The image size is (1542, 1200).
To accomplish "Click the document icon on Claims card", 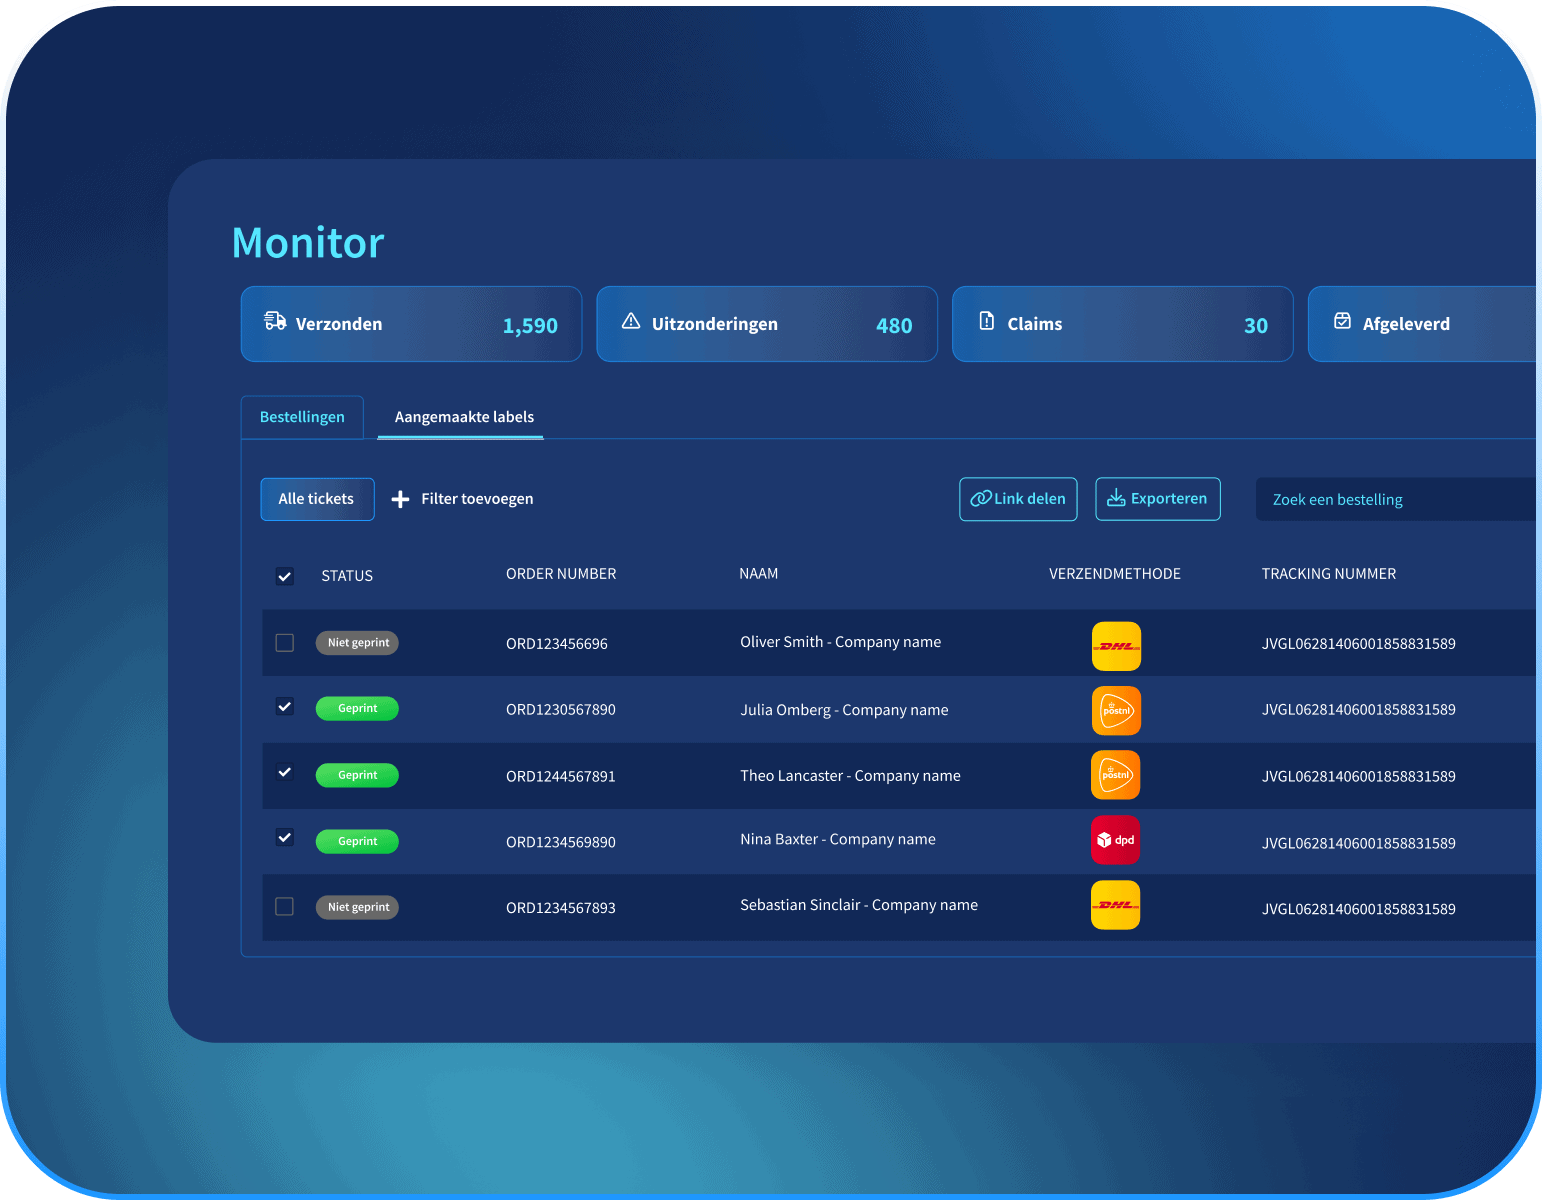I will tap(987, 321).
